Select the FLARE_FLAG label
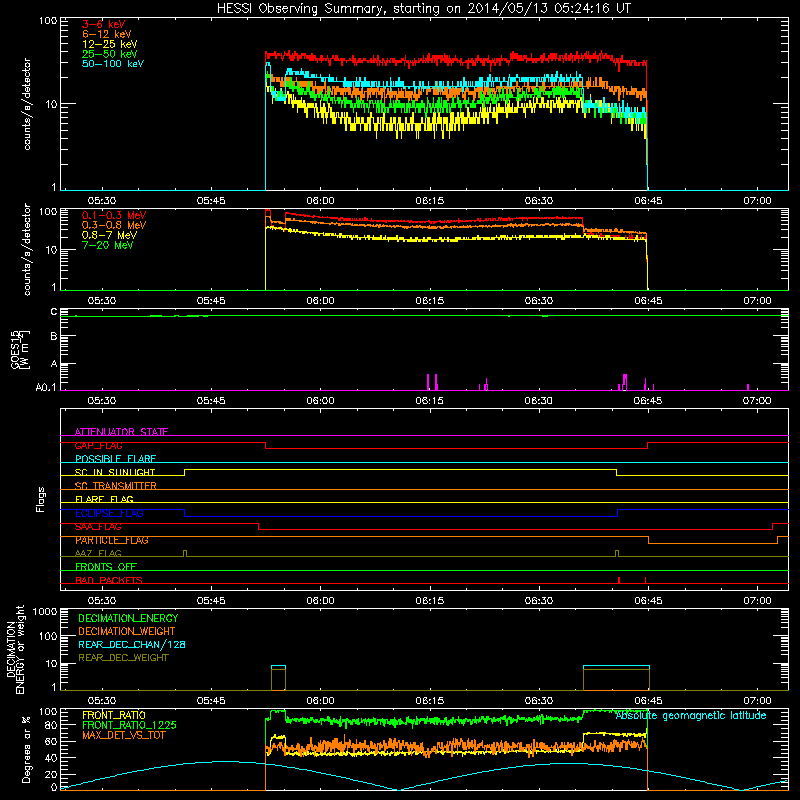The width and height of the screenshot is (800, 800). pos(104,499)
